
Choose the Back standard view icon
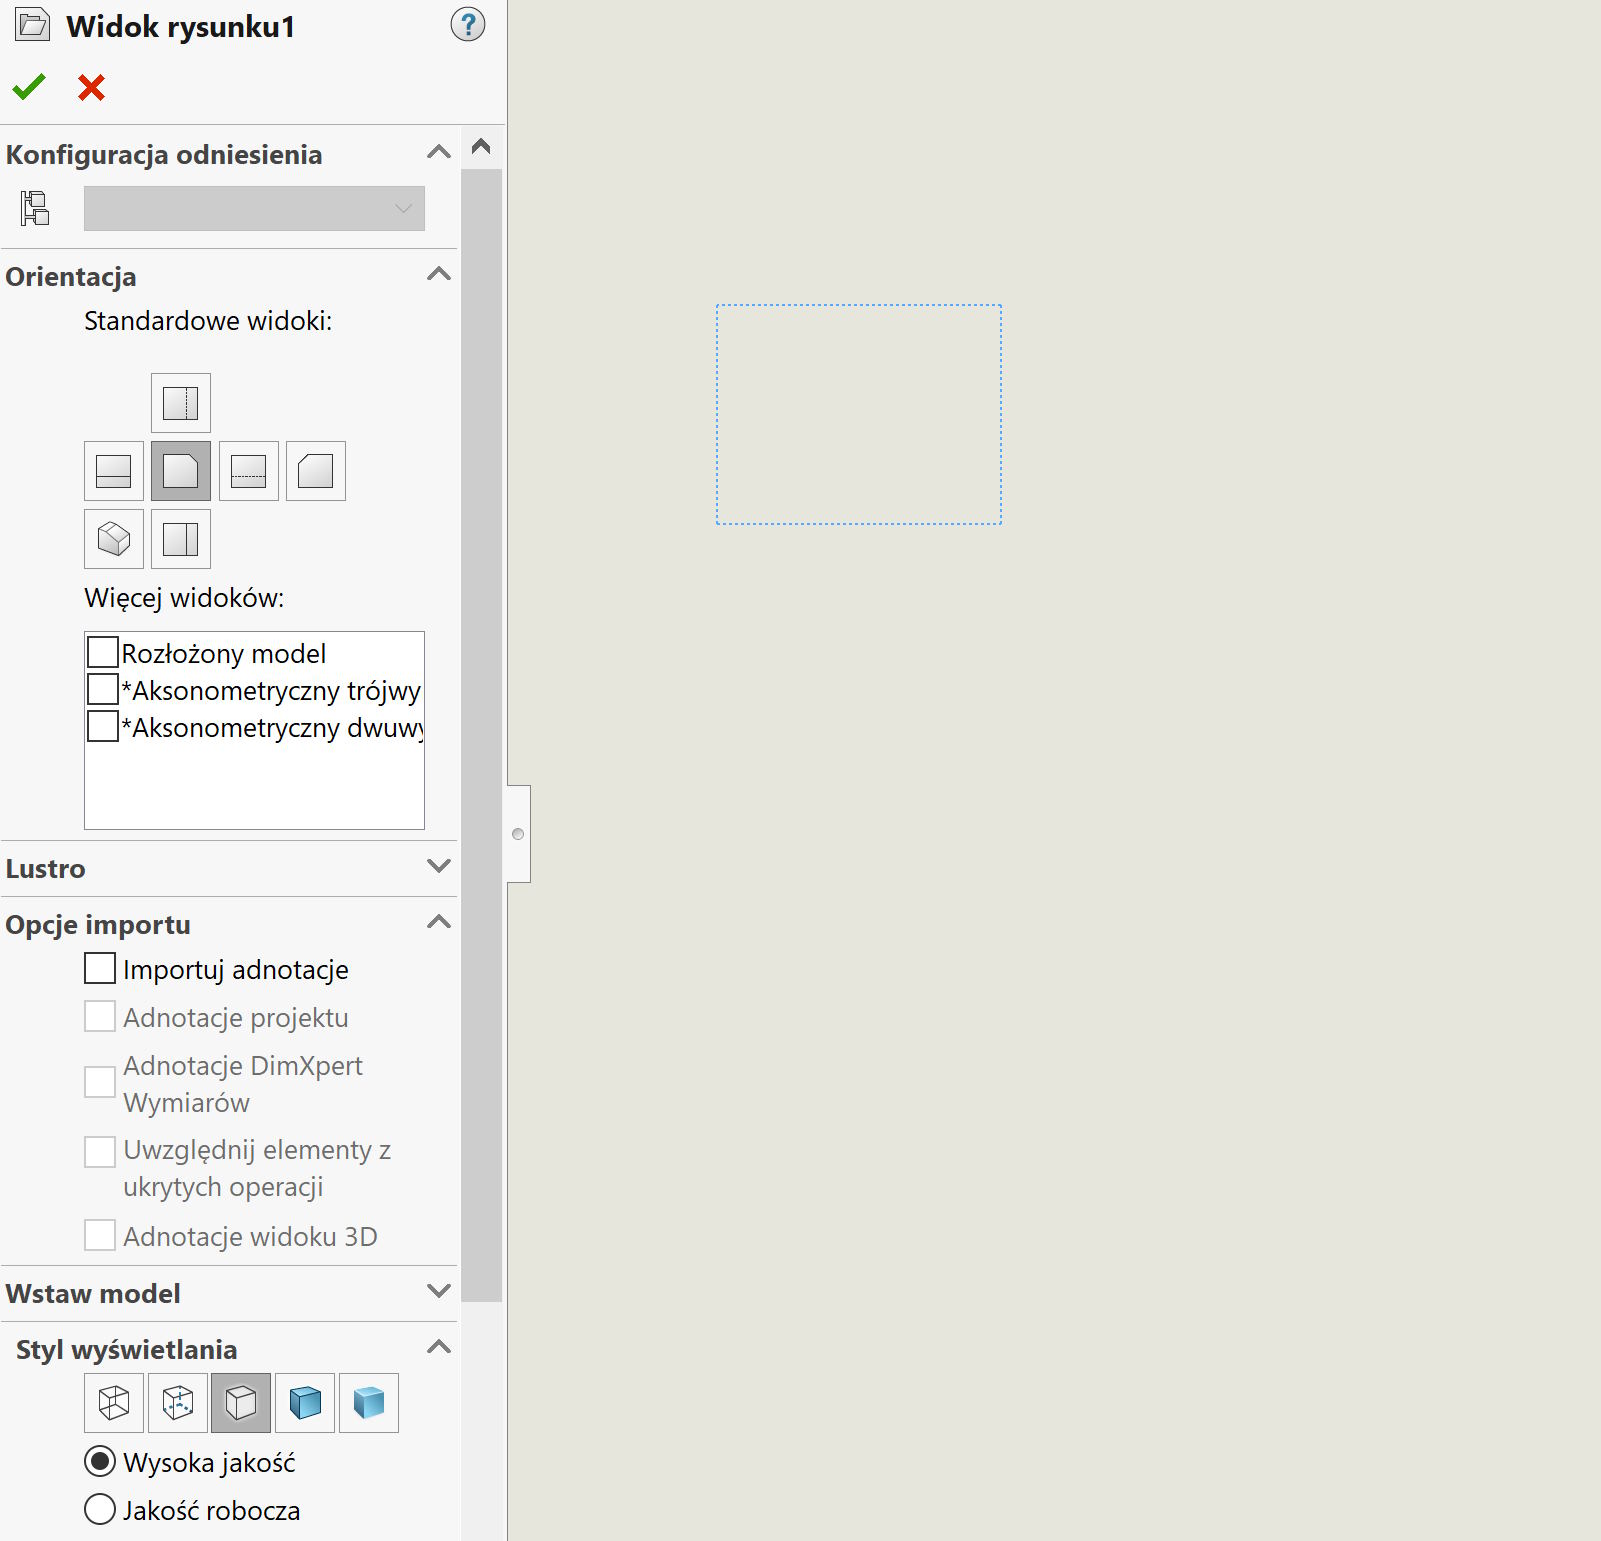(315, 471)
